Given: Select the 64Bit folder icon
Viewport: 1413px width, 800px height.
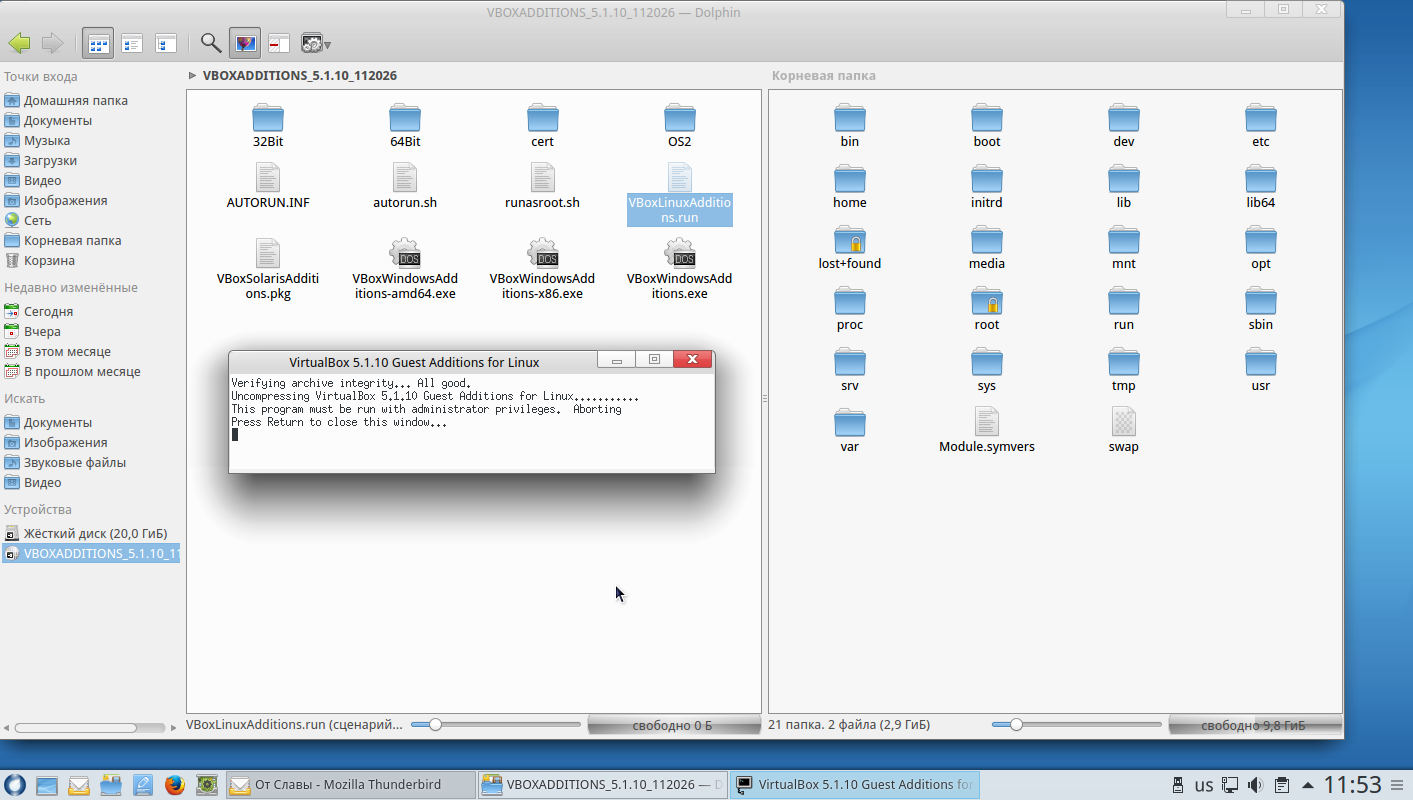Looking at the screenshot, I should (405, 118).
